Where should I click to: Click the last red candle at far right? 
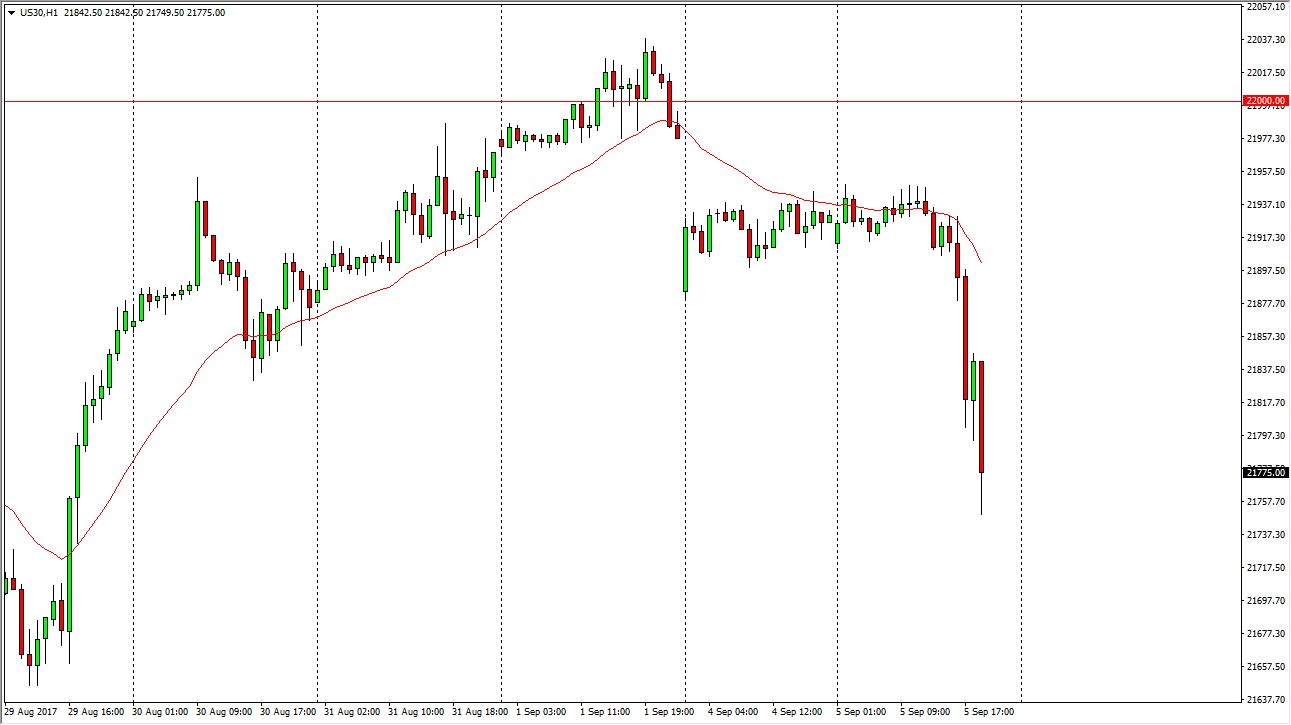(x=982, y=416)
